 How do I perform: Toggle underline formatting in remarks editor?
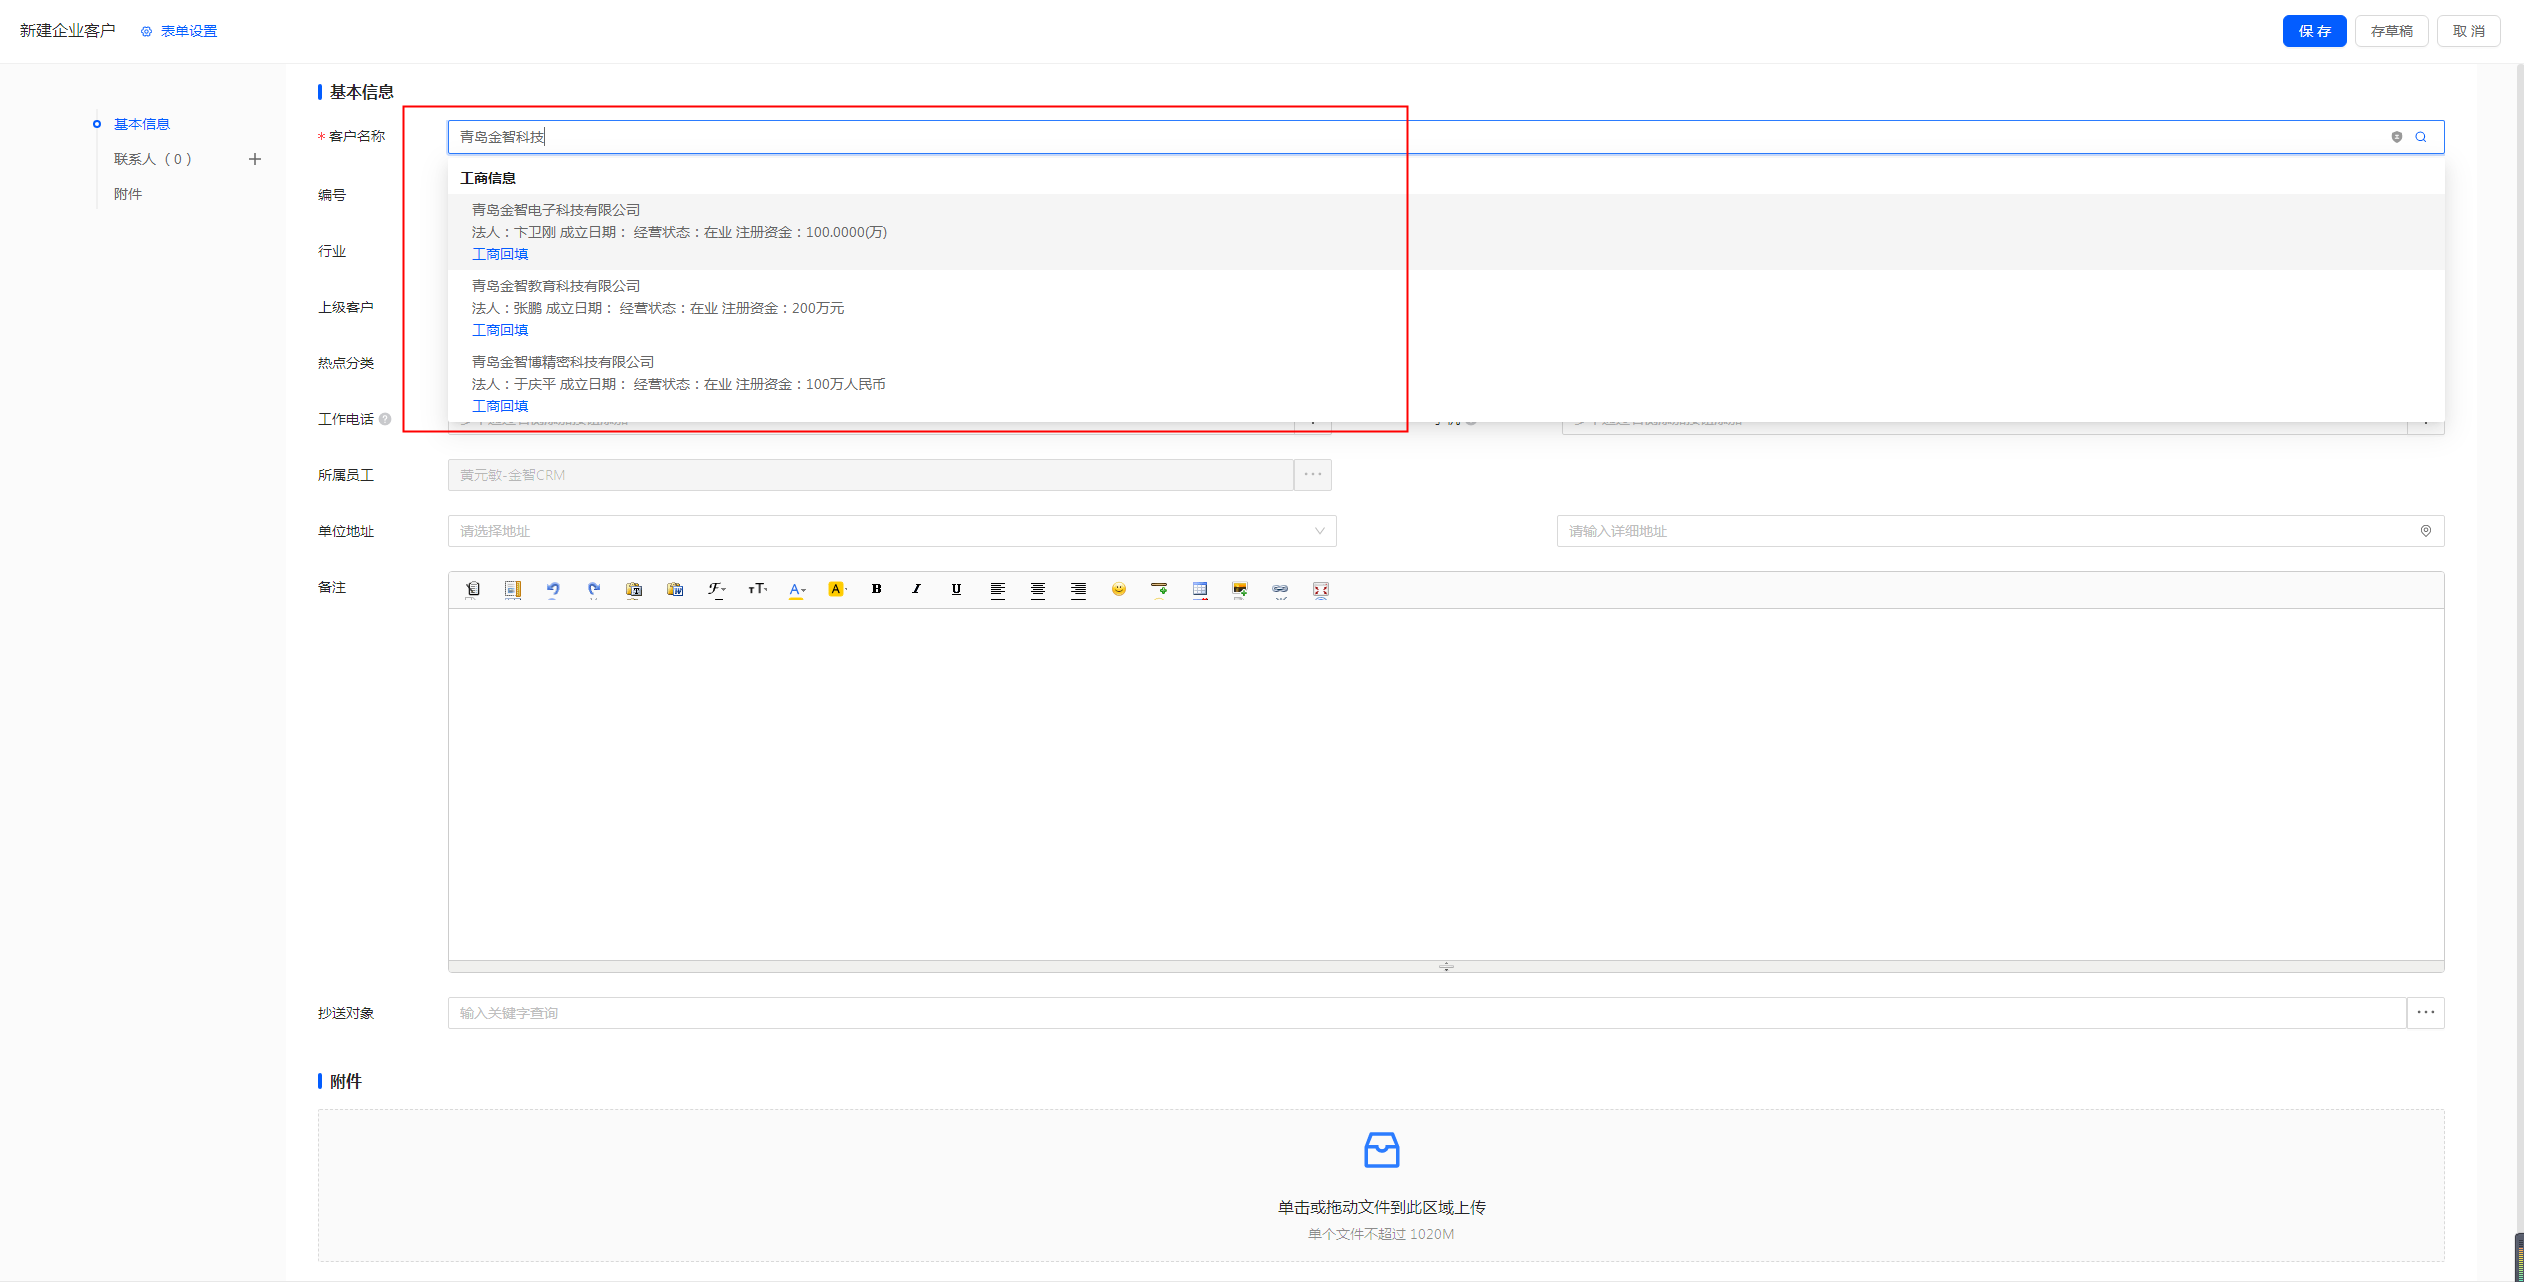(956, 590)
